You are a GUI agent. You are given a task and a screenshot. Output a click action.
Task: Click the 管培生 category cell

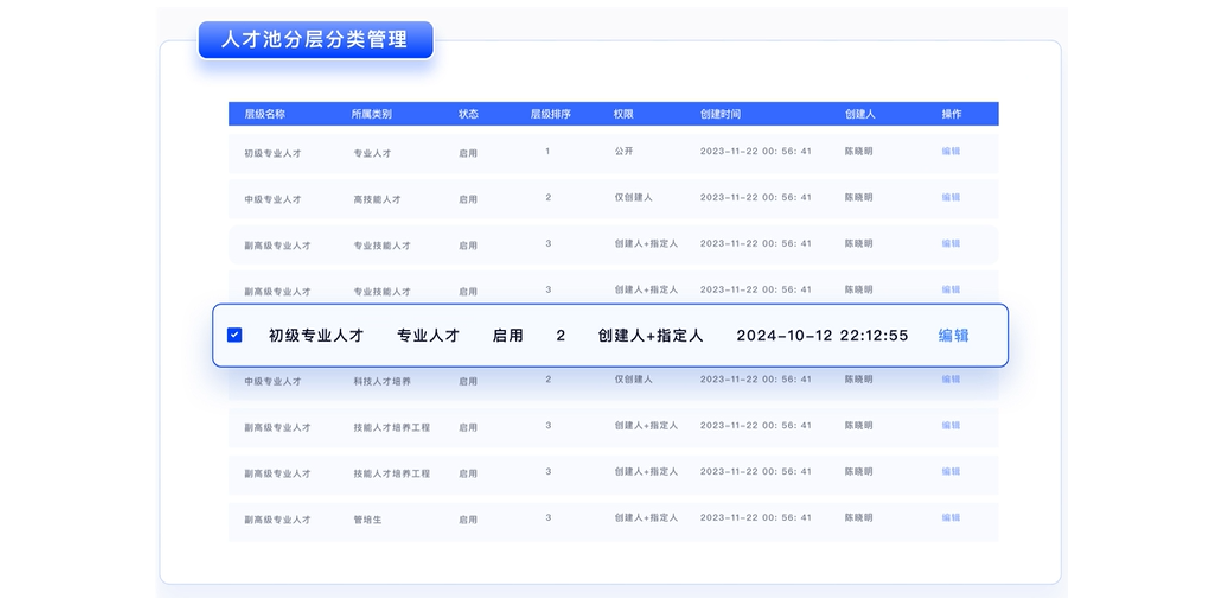(367, 520)
